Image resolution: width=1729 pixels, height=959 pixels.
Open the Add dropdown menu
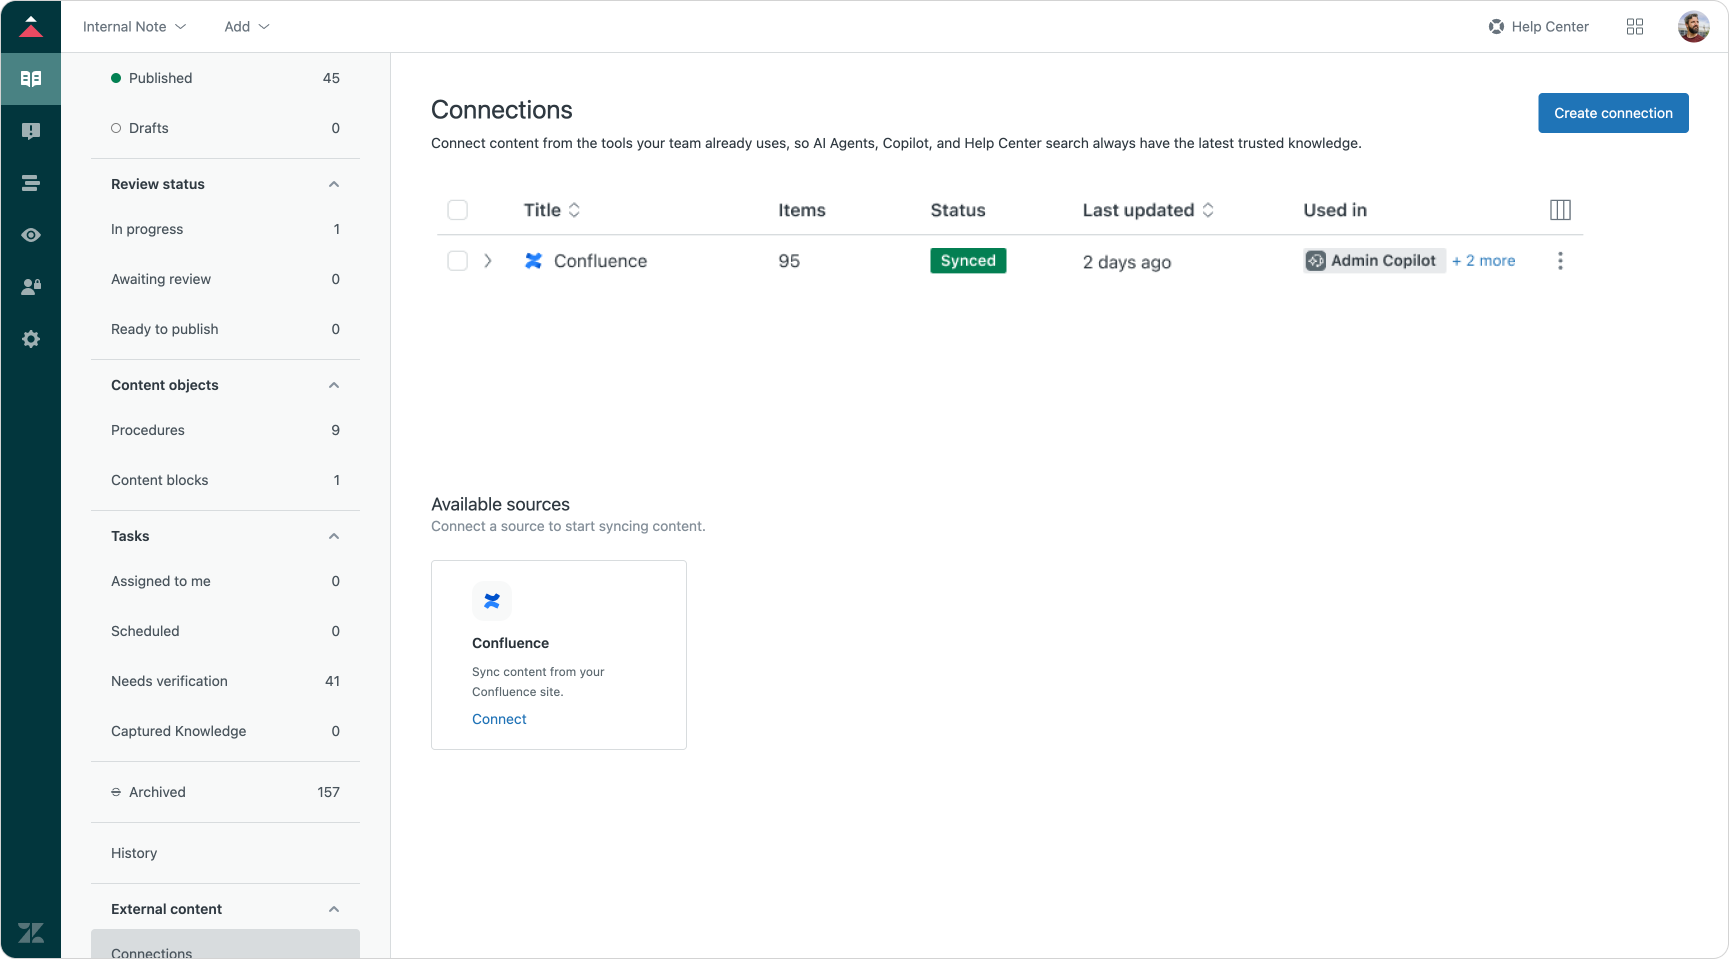click(x=247, y=27)
